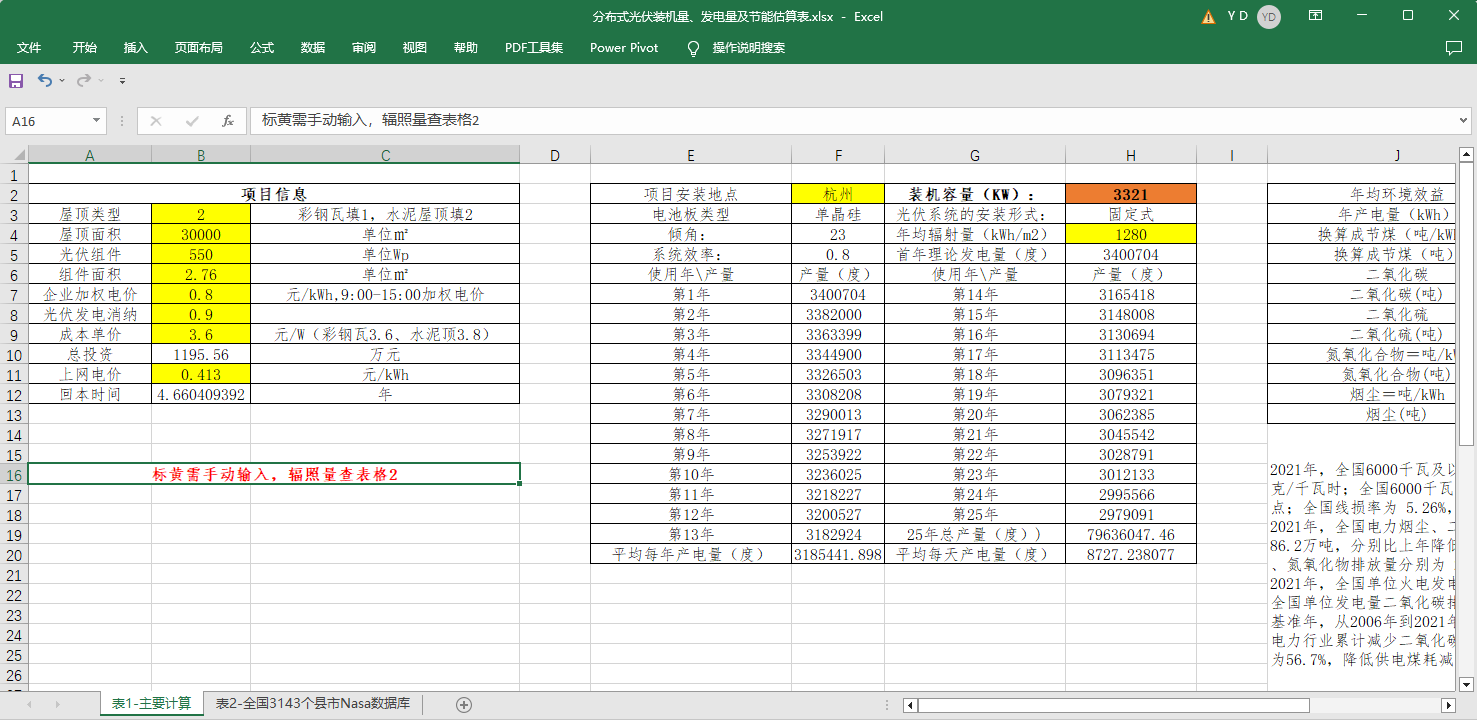Click the Undo arrow icon
This screenshot has width=1477, height=720.
point(44,80)
